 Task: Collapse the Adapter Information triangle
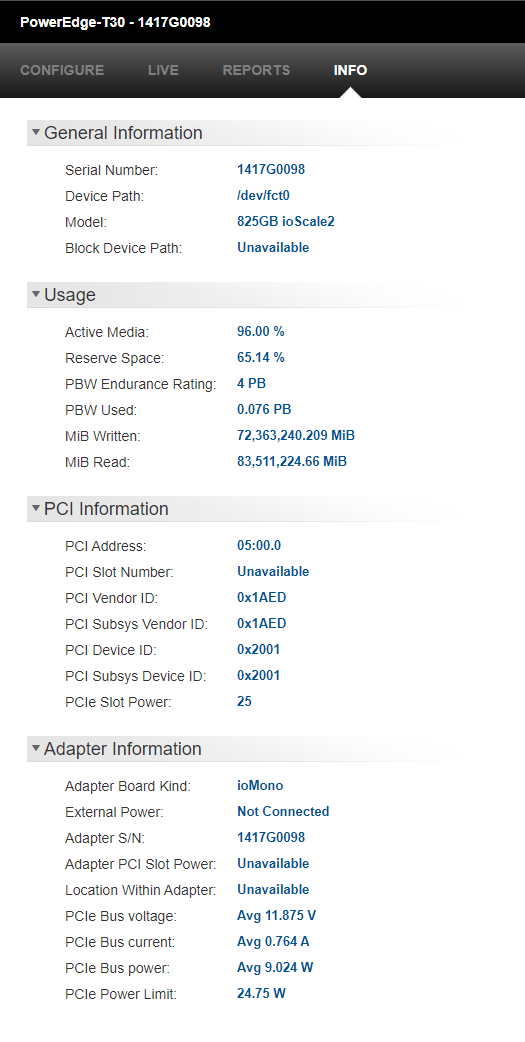36,748
